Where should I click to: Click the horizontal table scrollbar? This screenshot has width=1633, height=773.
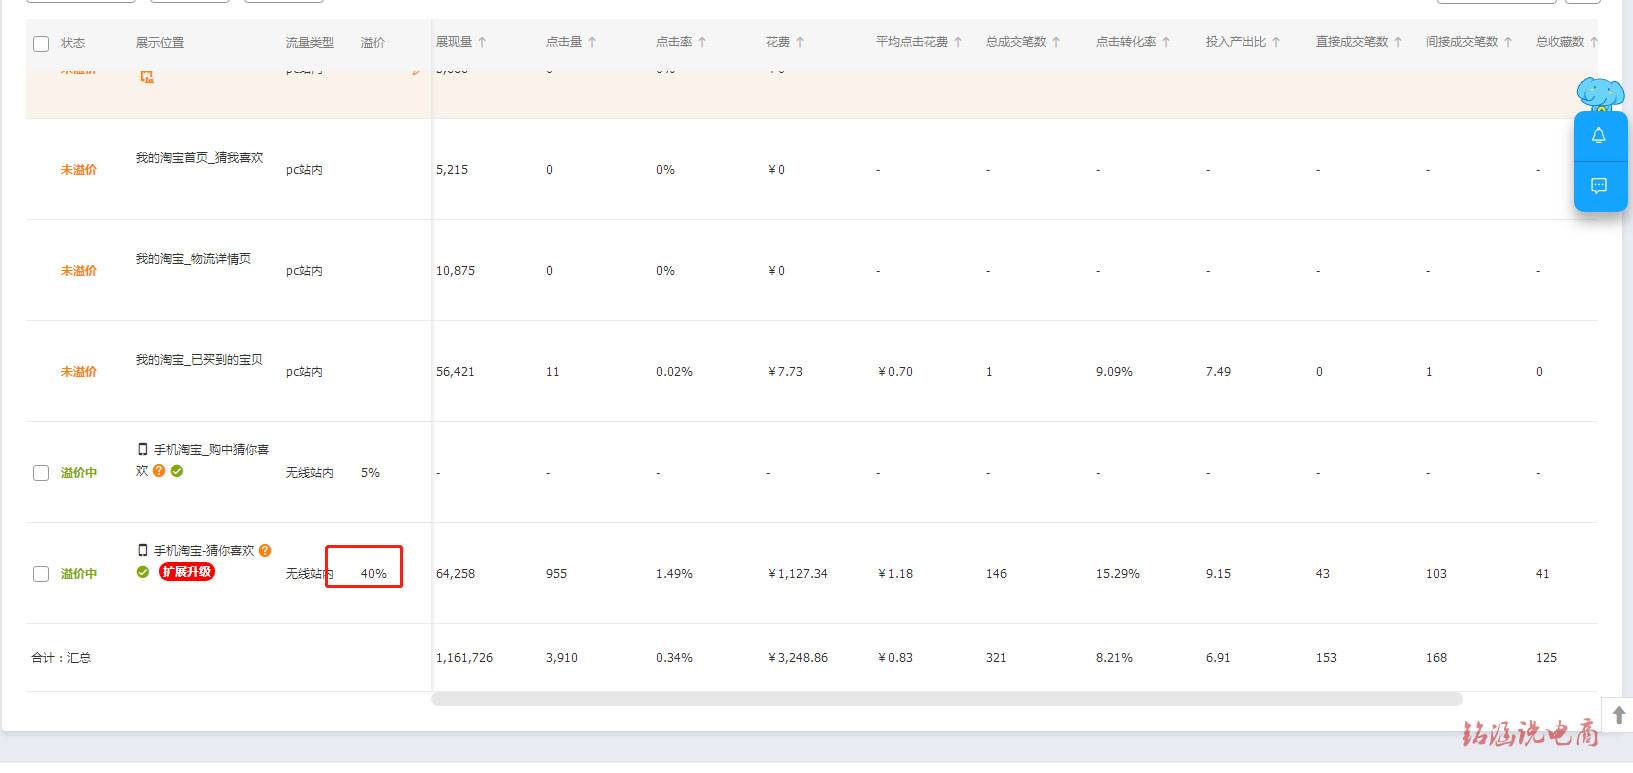(x=946, y=699)
